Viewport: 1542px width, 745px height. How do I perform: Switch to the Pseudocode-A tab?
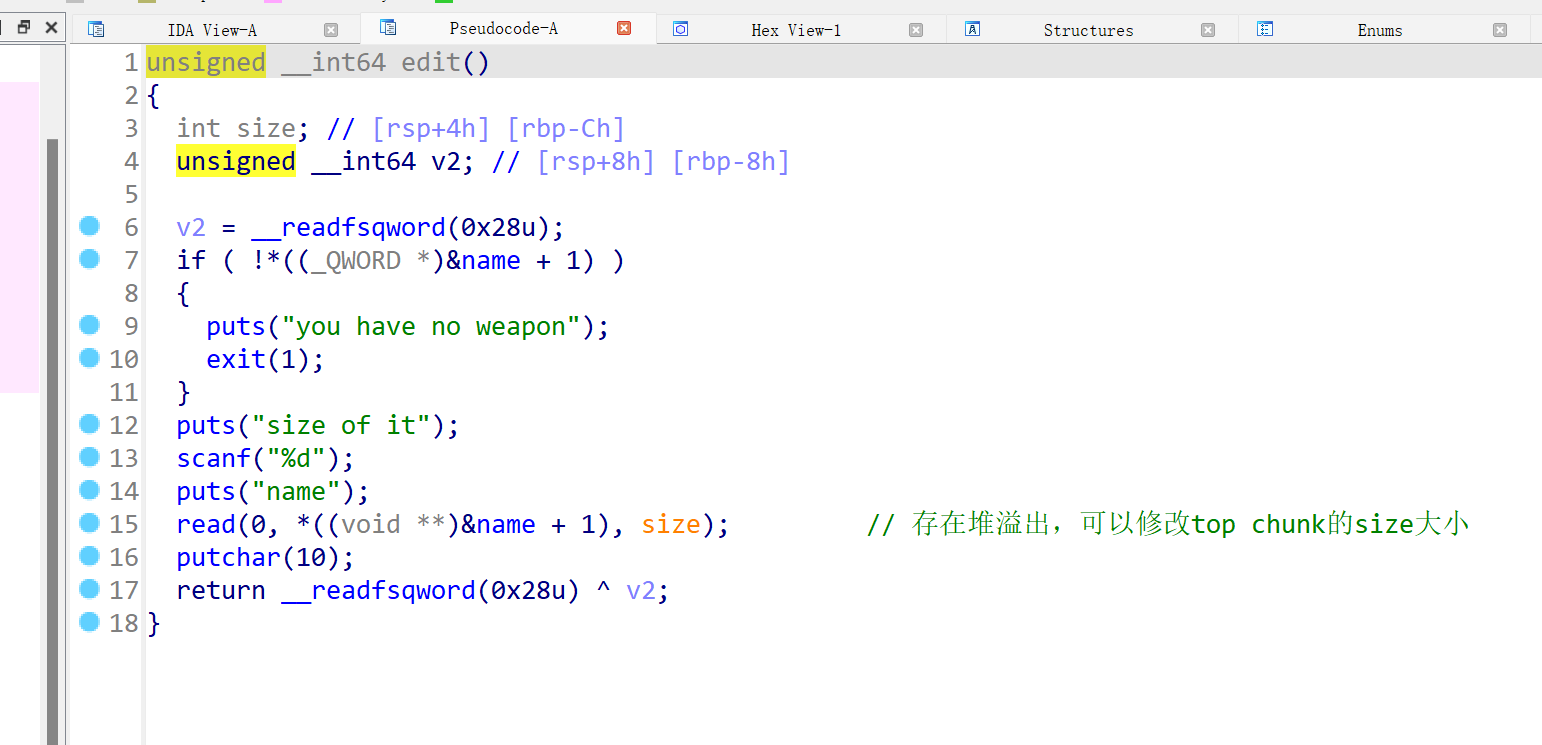pyautogui.click(x=503, y=28)
